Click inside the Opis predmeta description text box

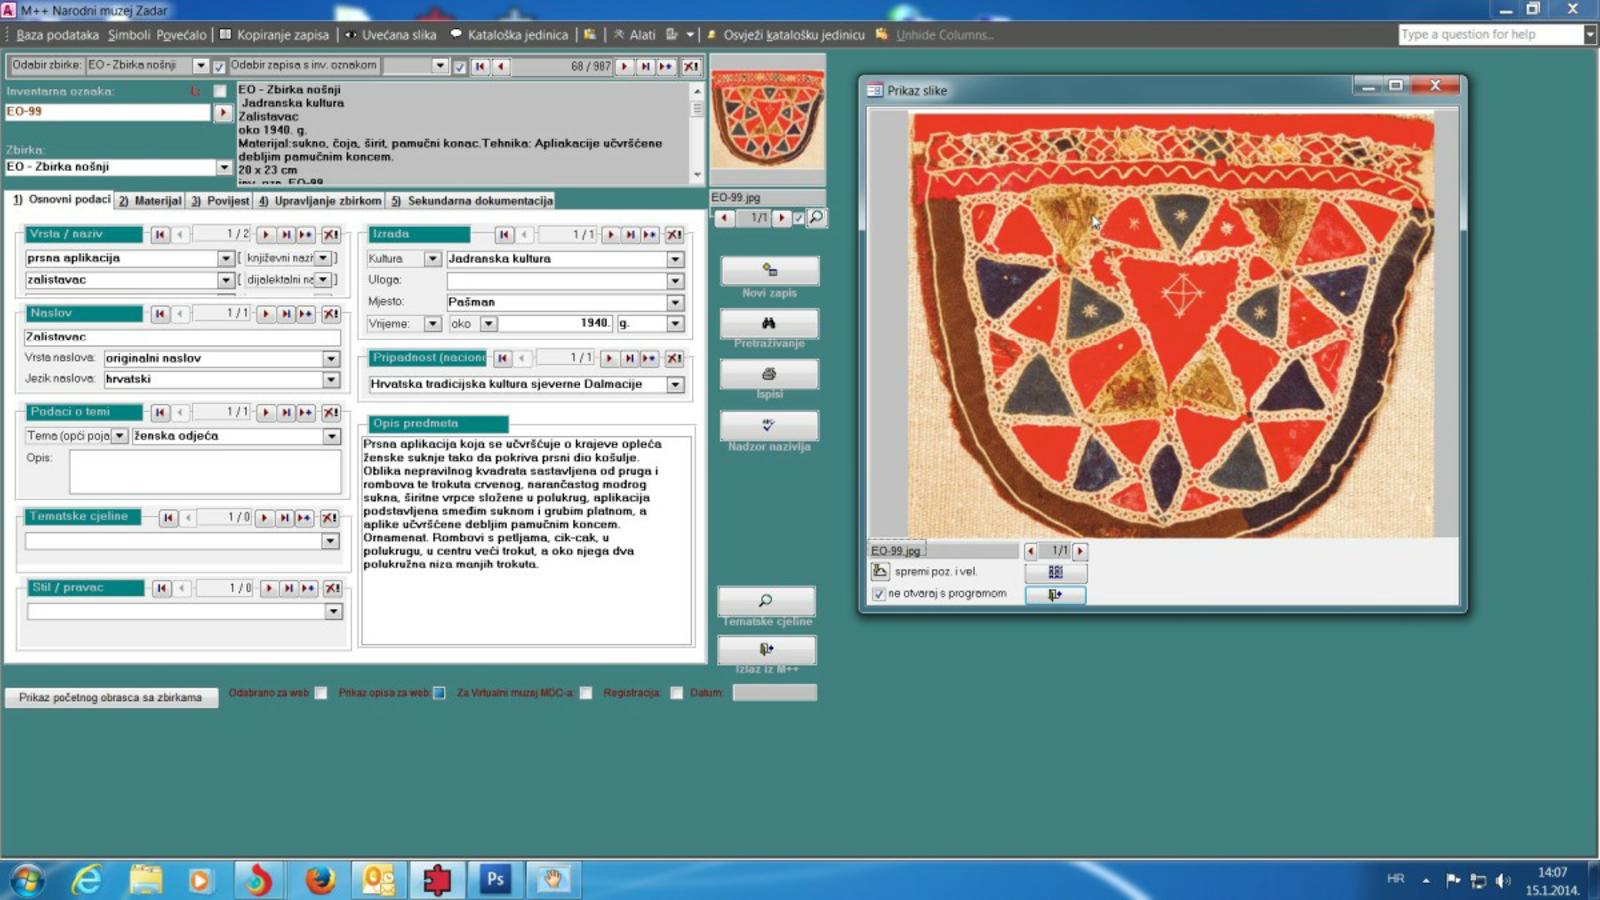pos(526,540)
